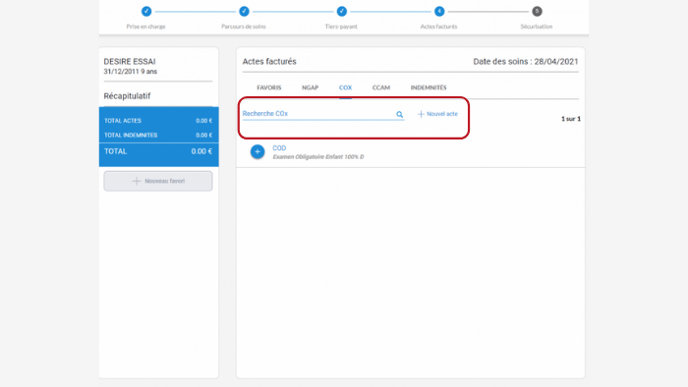Click the Nouvel acte link

(x=437, y=114)
